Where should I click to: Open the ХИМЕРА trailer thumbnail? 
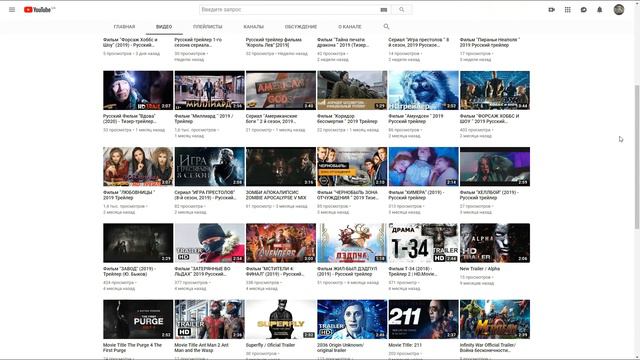point(424,167)
